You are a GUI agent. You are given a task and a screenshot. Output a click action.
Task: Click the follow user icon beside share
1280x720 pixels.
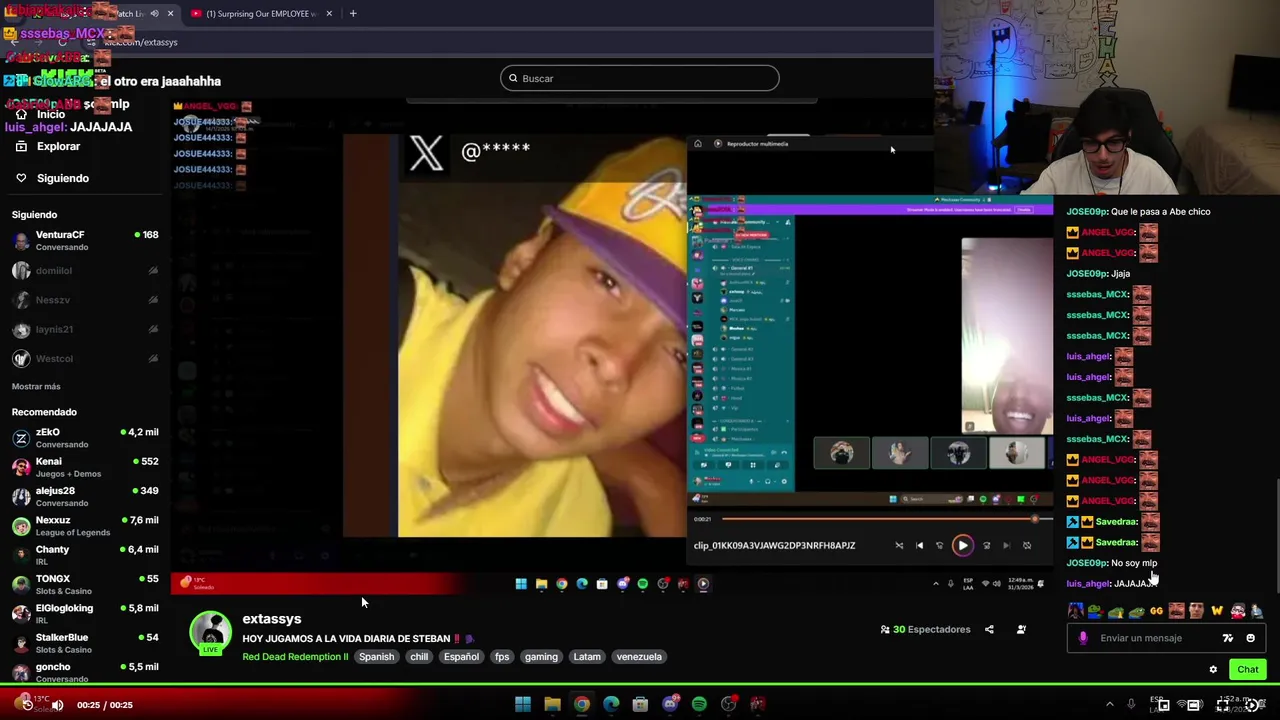click(x=1021, y=630)
